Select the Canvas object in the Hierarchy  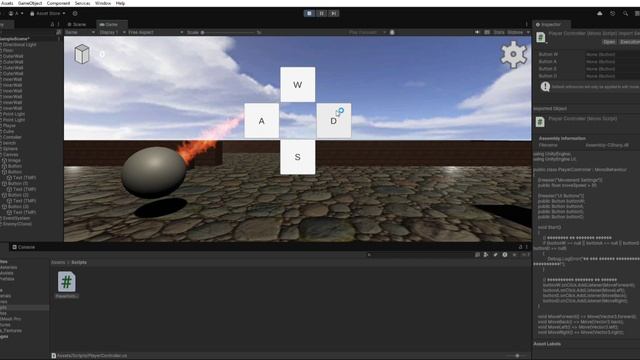tap(11, 155)
